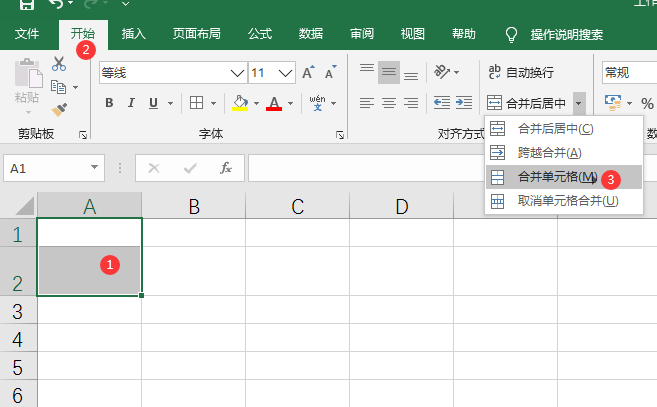Toggle 自动换行 wrap text
The height and width of the screenshot is (407, 657).
click(x=521, y=73)
